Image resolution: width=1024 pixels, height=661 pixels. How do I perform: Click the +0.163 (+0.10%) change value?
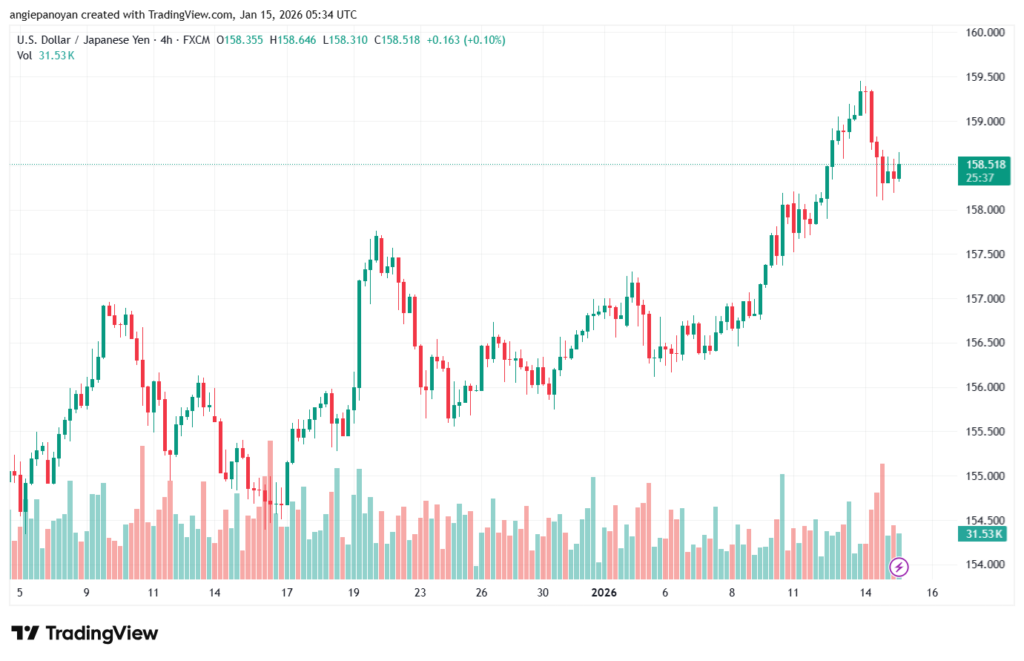466,40
